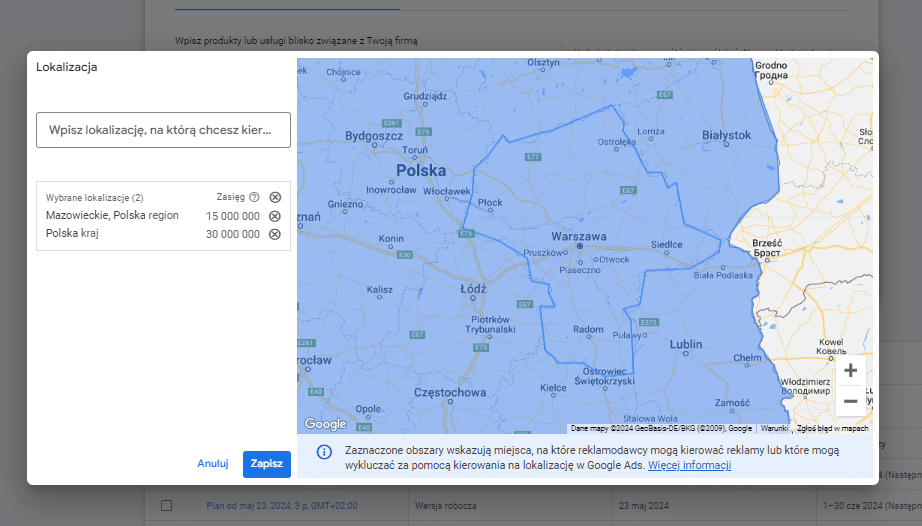This screenshot has height=526, width=922.
Task: Click Zgłoś błąd w mapach link
Action: [833, 428]
